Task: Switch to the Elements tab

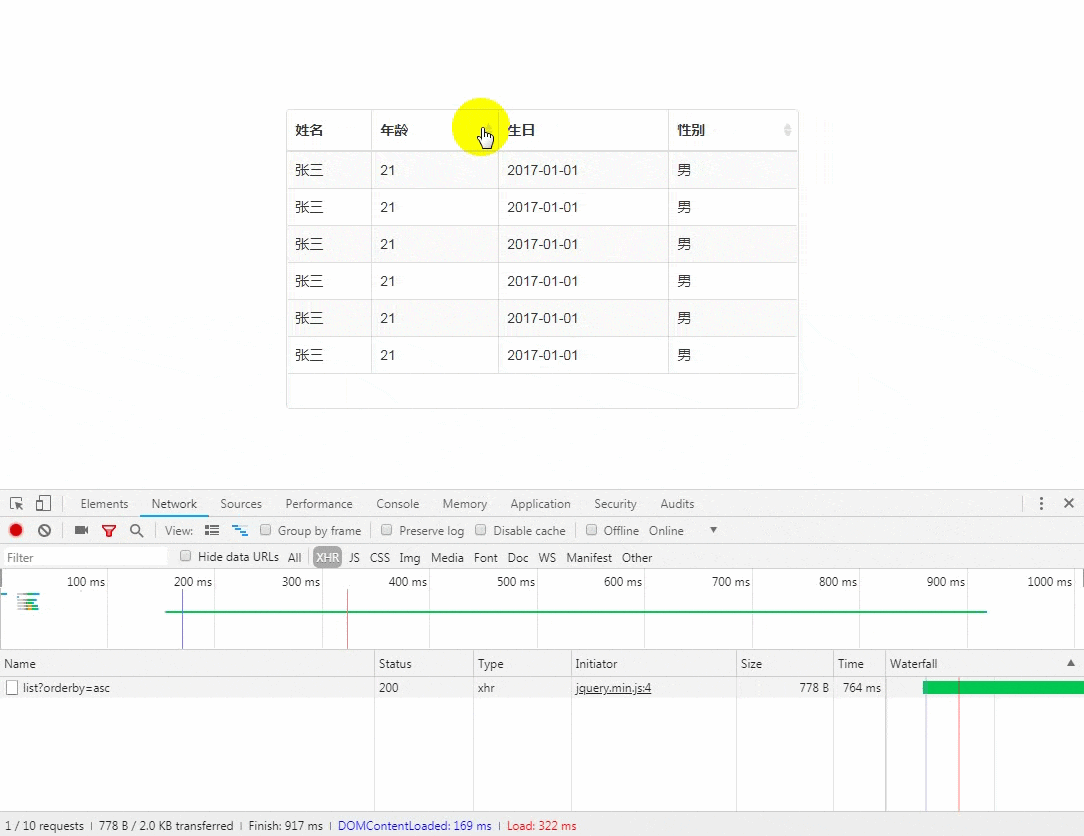Action: click(104, 503)
